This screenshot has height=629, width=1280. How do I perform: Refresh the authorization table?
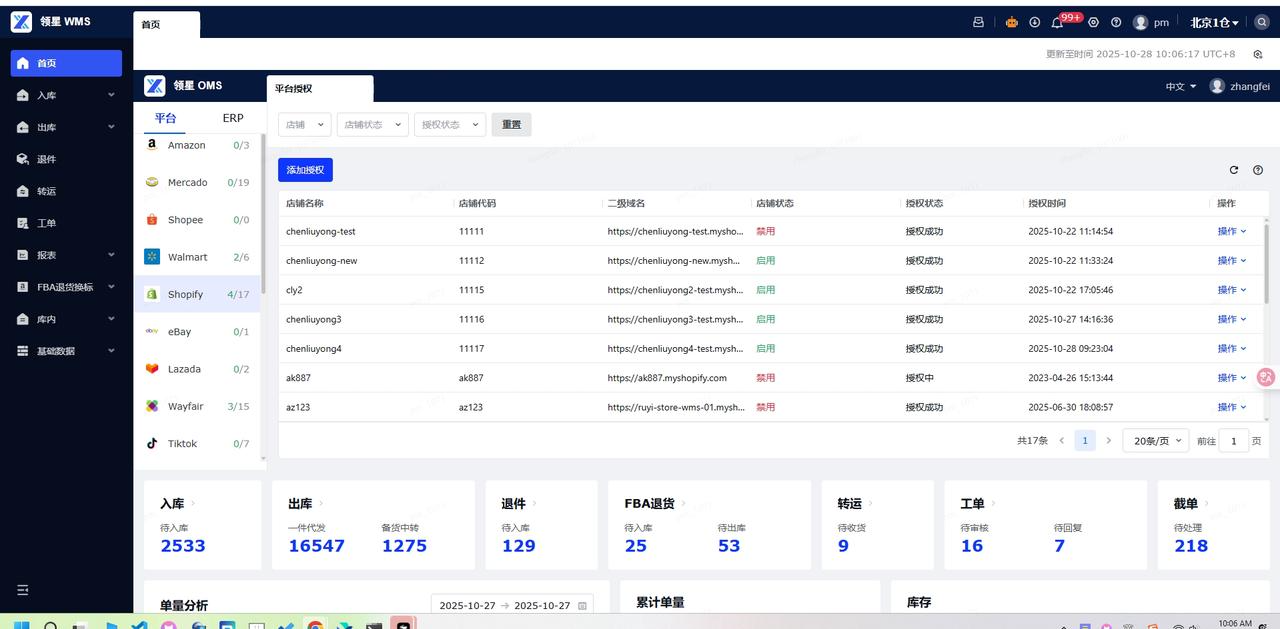1234,170
